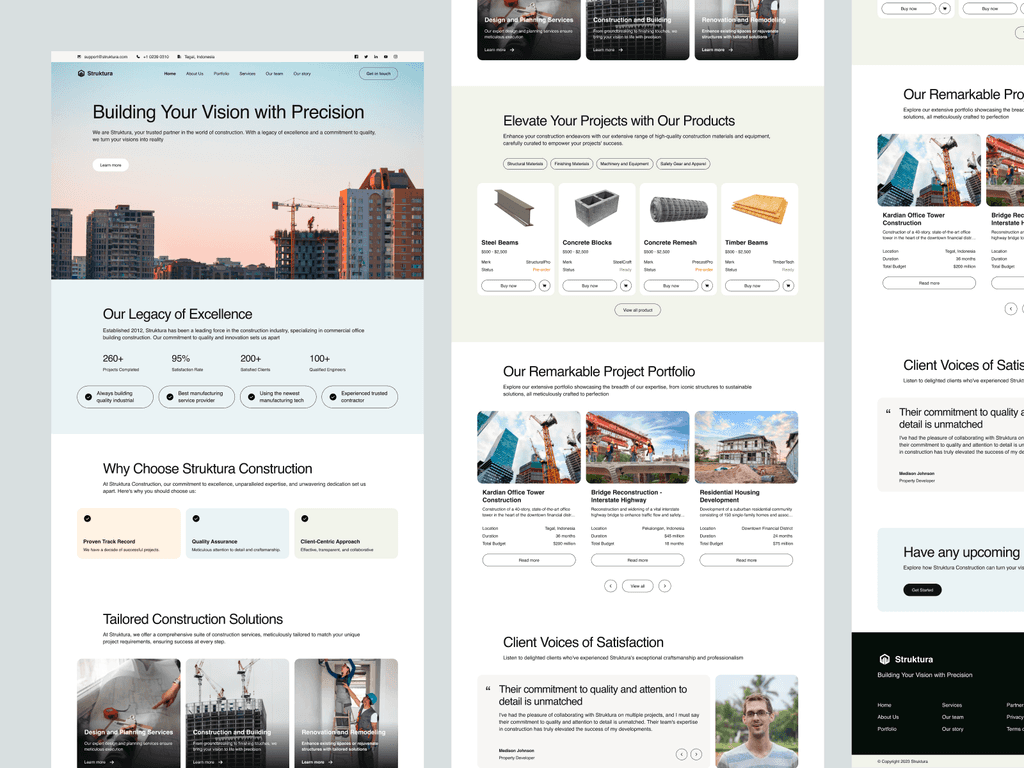Screen dimensions: 1024x768
Task: Click the cart icon on Timber Beams card
Action: tap(788, 285)
